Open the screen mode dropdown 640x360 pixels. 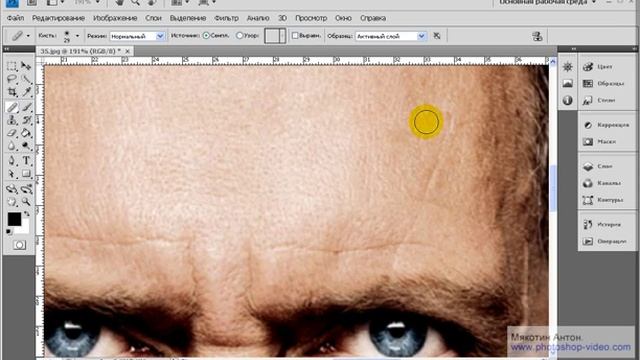tap(207, 2)
